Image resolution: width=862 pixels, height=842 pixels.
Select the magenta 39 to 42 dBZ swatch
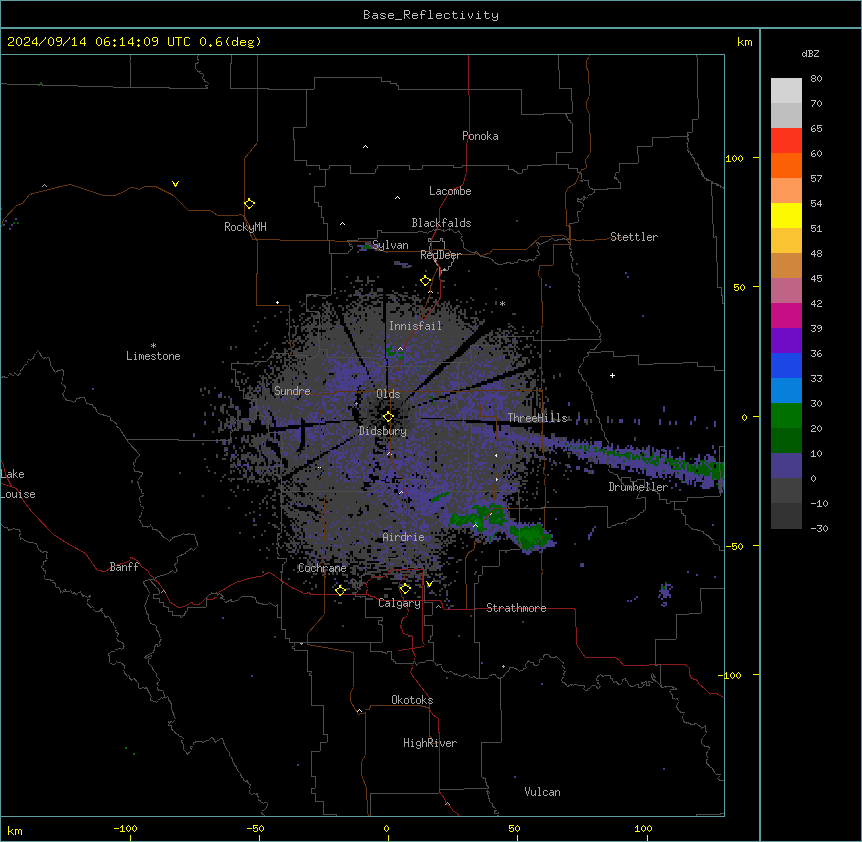[786, 315]
